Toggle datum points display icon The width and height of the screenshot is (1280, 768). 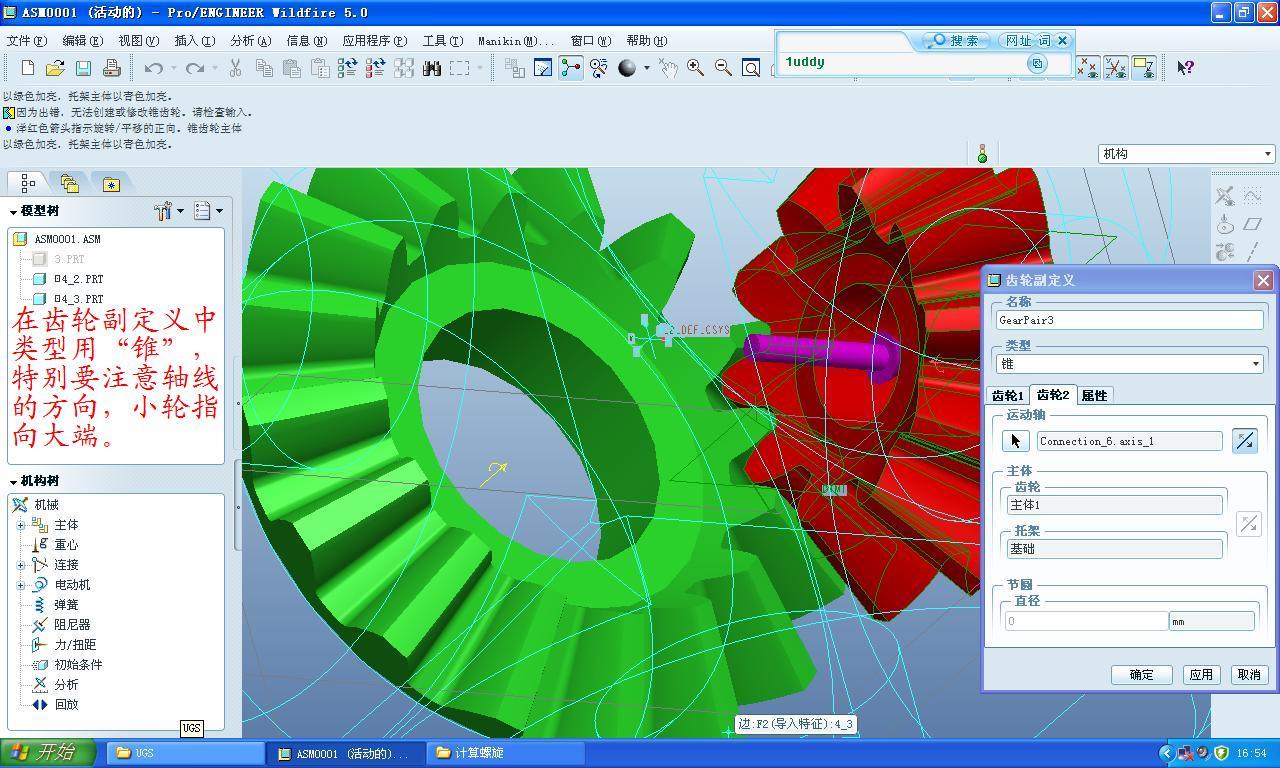pyautogui.click(x=1087, y=68)
